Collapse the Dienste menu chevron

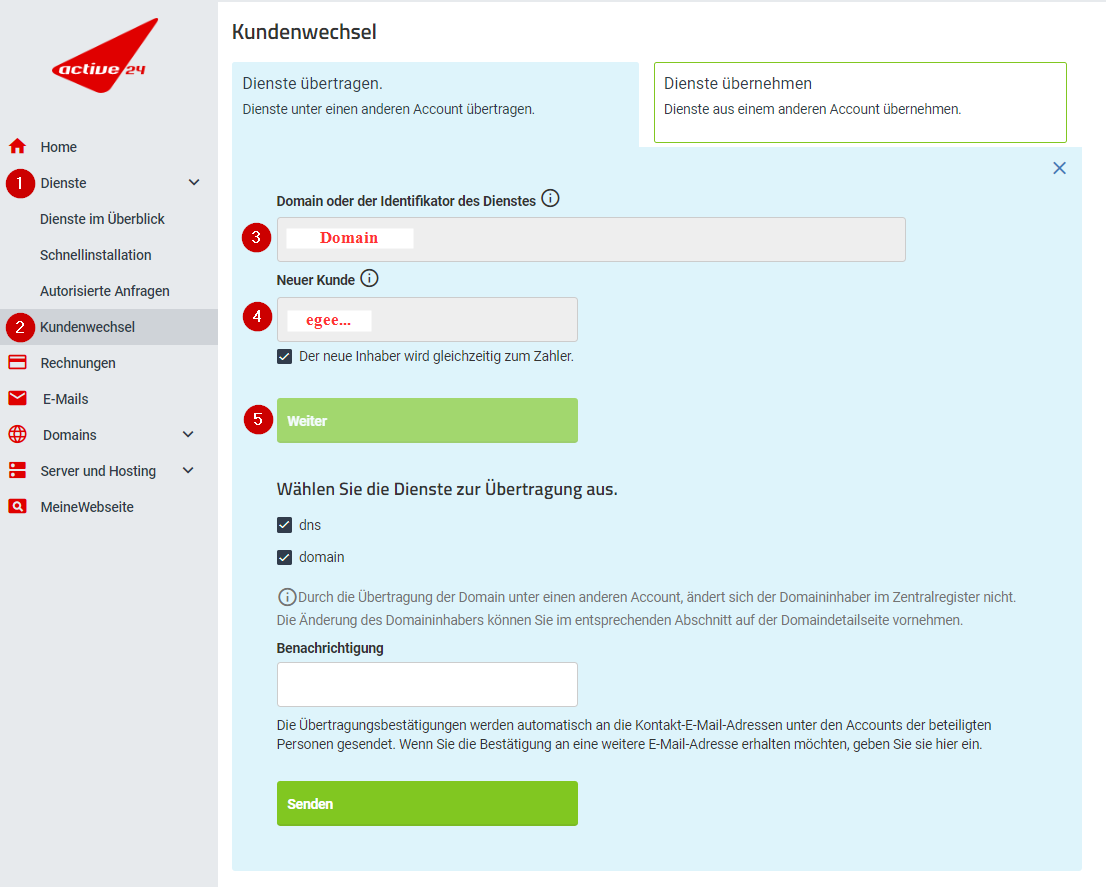(194, 183)
